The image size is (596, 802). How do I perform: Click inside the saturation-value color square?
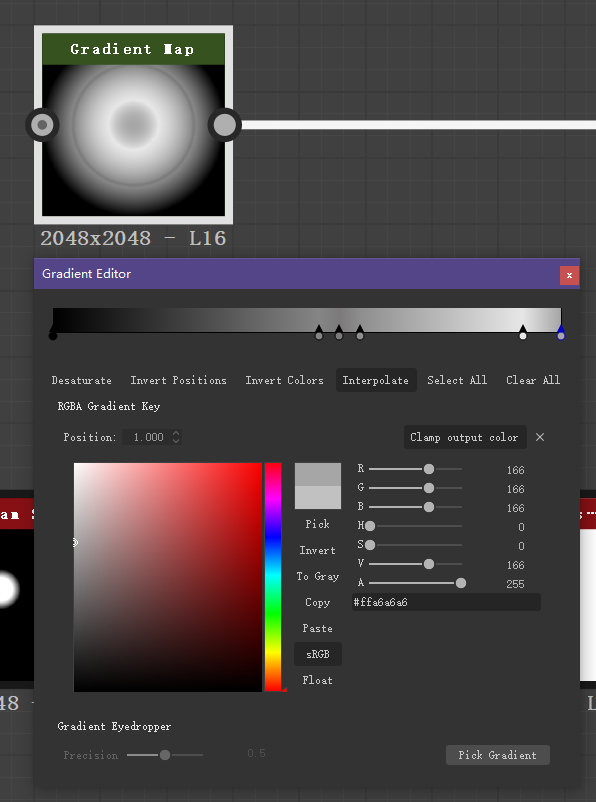(x=168, y=577)
